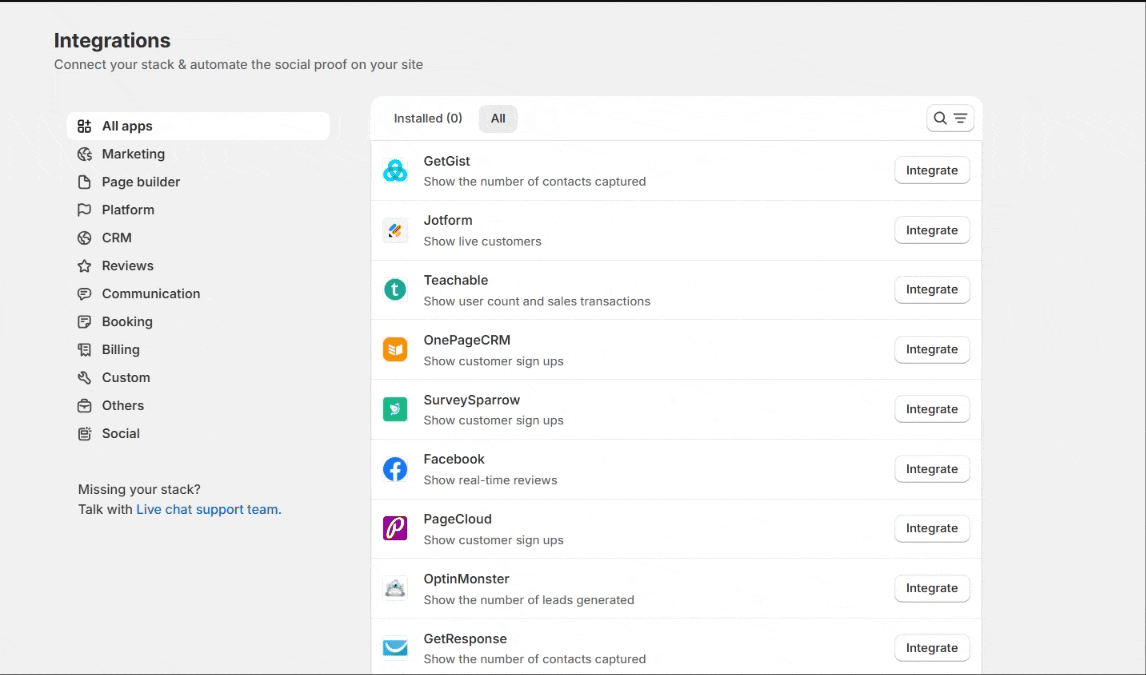
Task: Click the Facebook logo icon
Action: point(395,469)
